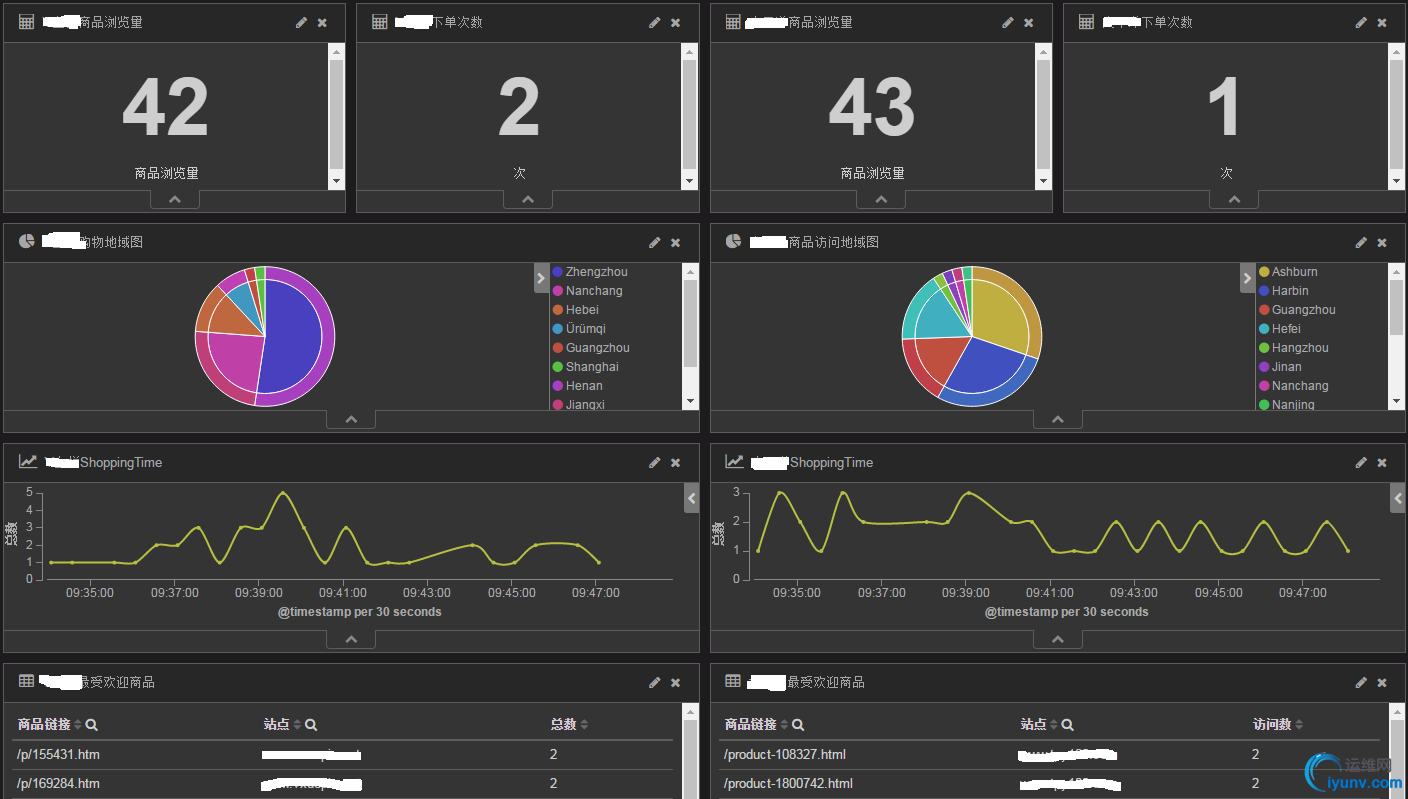The image size is (1408, 799).
Task: Click the /product-108327.html row link
Action: 783,754
